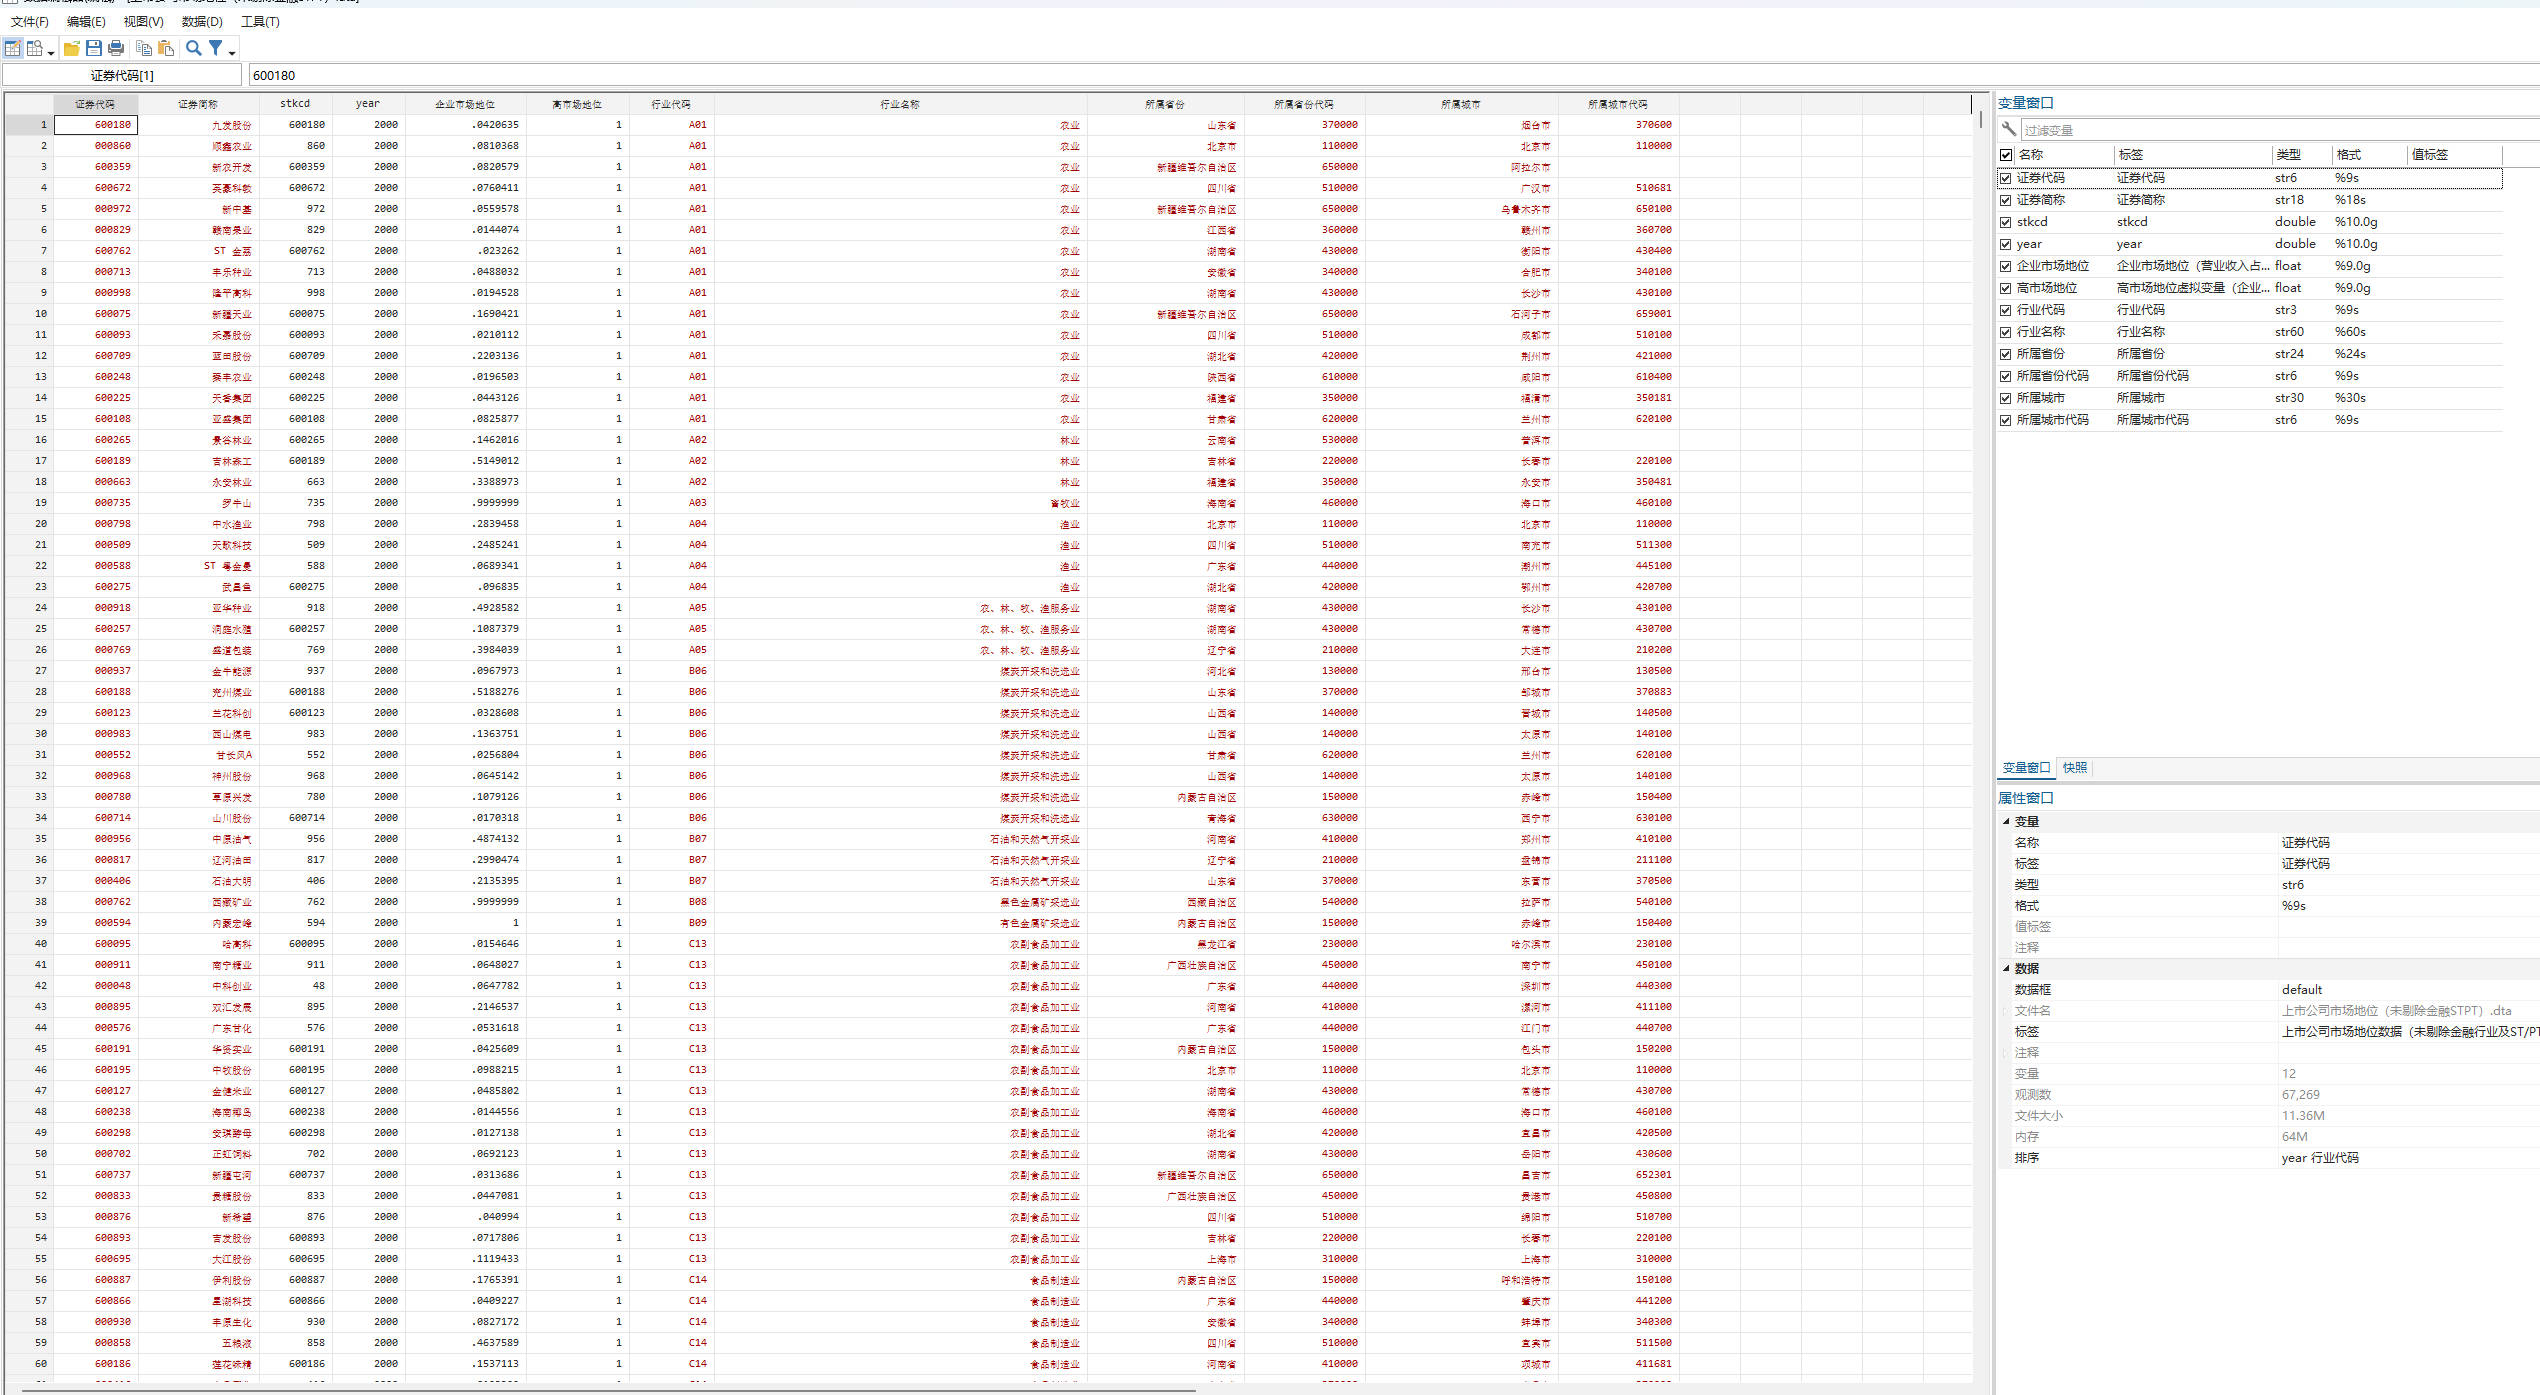Viewport: 2540px width, 1395px height.
Task: Switch to the 快照 tab
Action: pyautogui.click(x=2075, y=768)
